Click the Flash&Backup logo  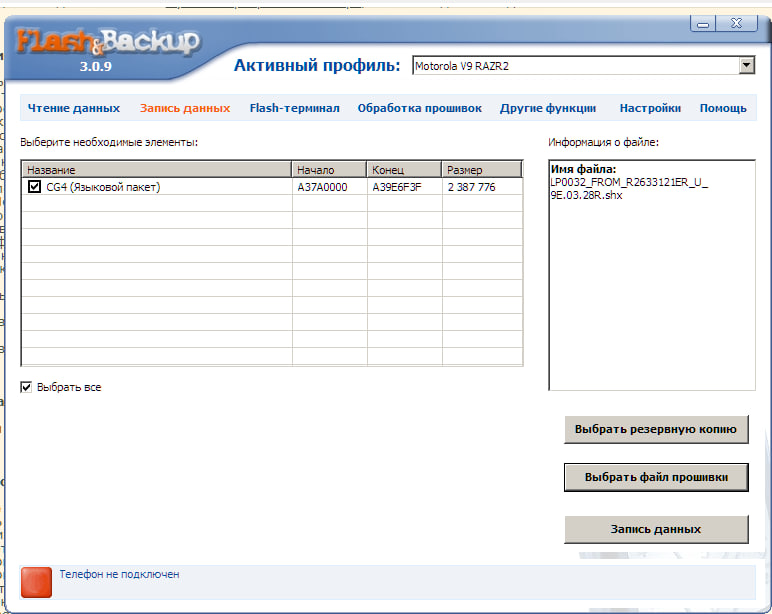108,41
